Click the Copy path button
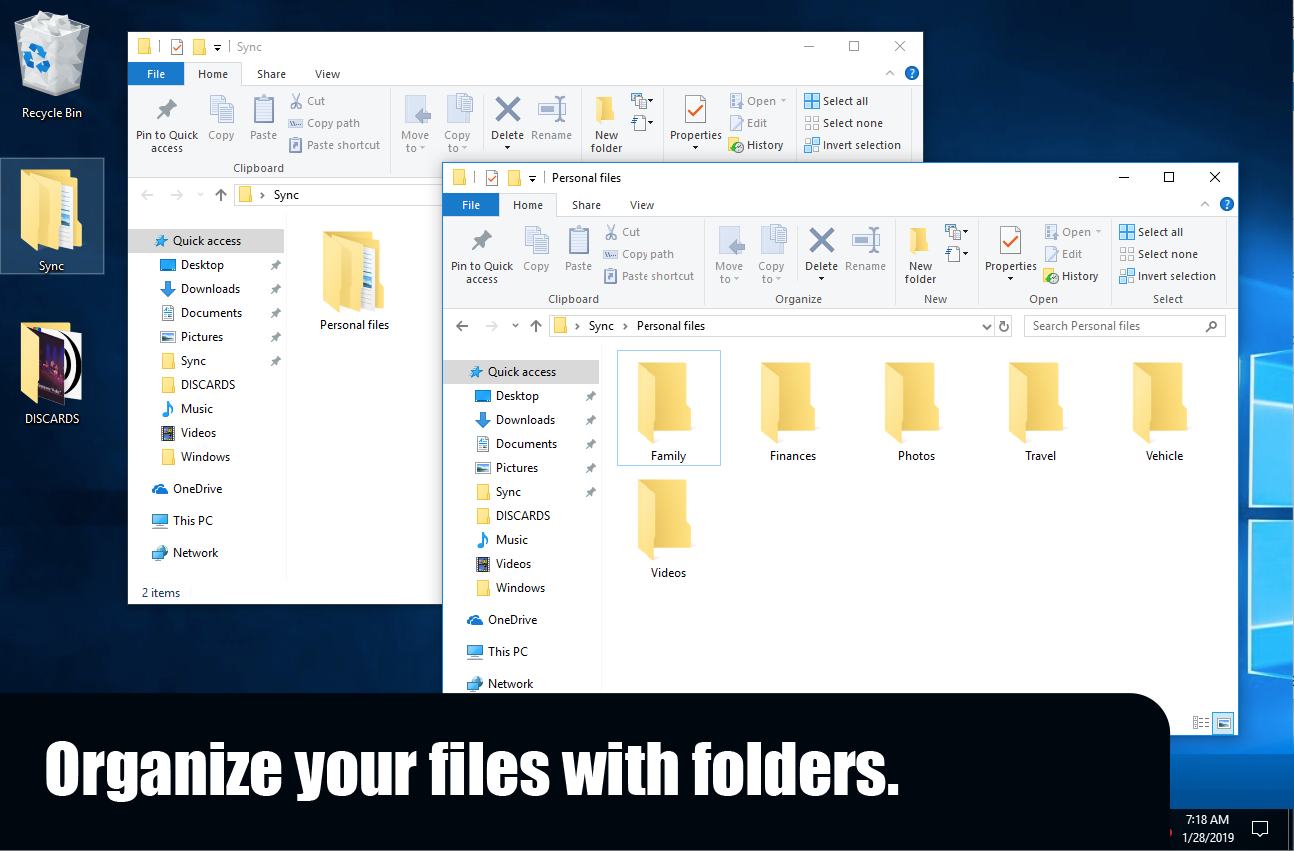This screenshot has width=1294, height=851. 640,253
